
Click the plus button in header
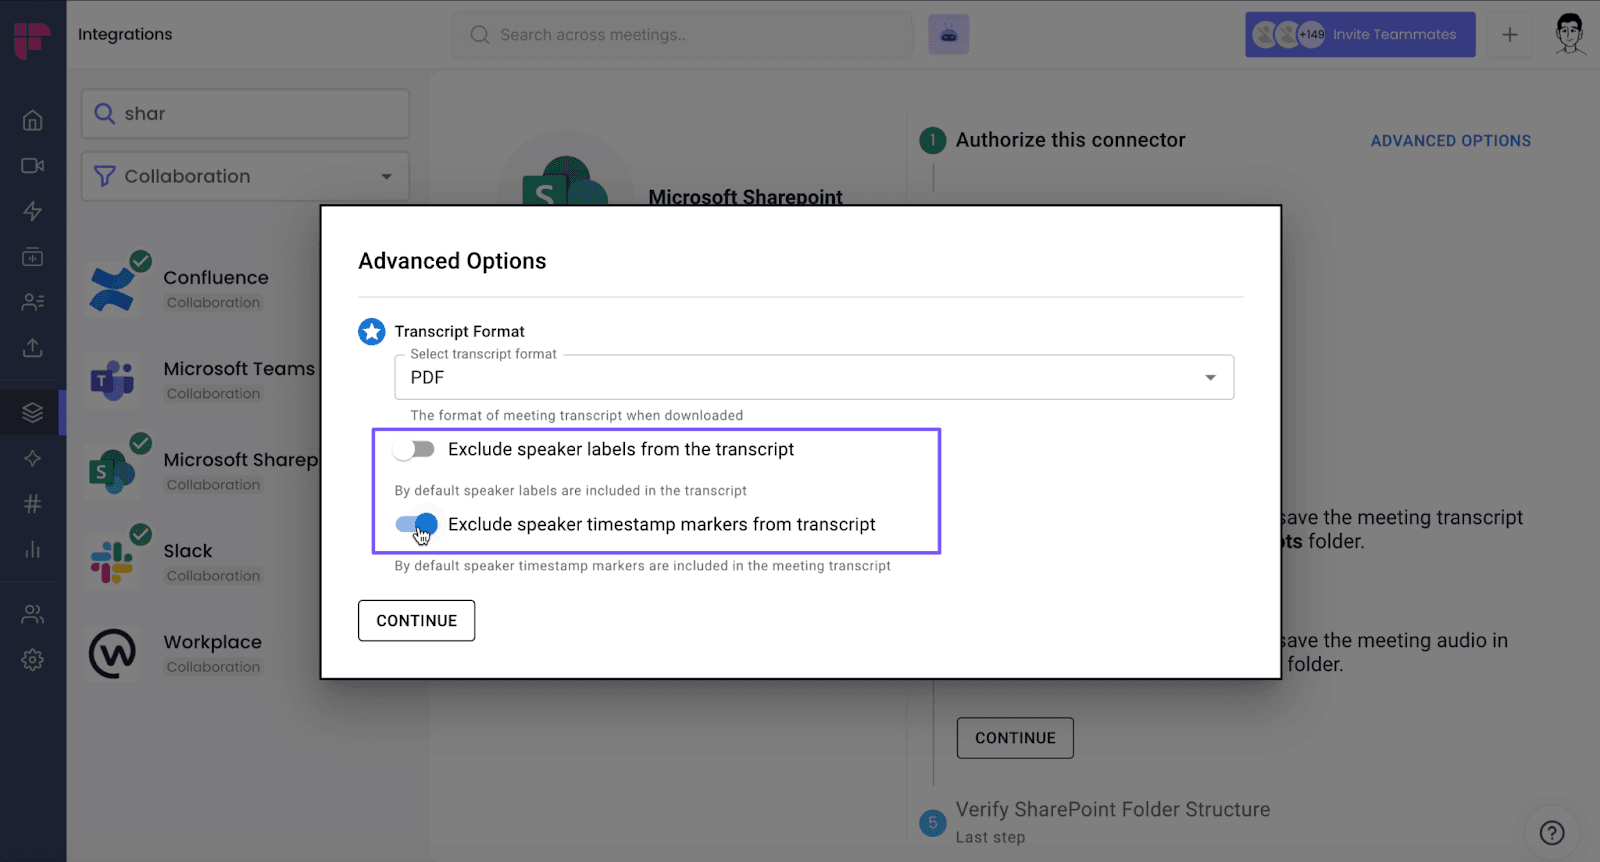[x=1510, y=35]
